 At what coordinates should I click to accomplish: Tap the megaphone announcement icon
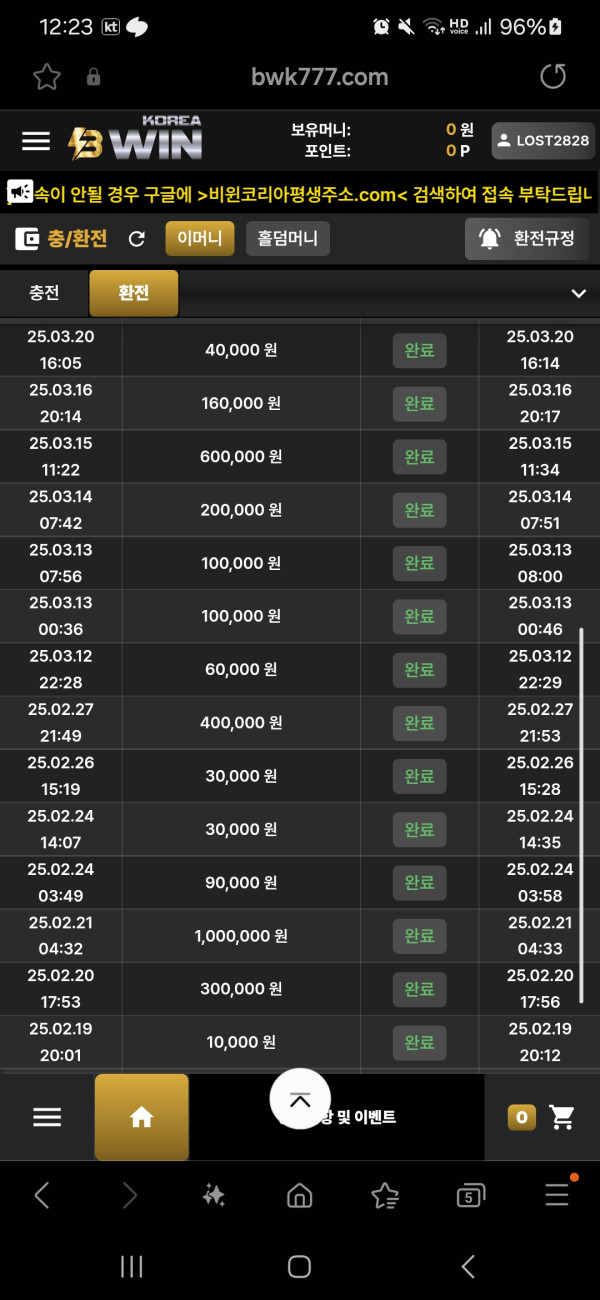point(20,193)
